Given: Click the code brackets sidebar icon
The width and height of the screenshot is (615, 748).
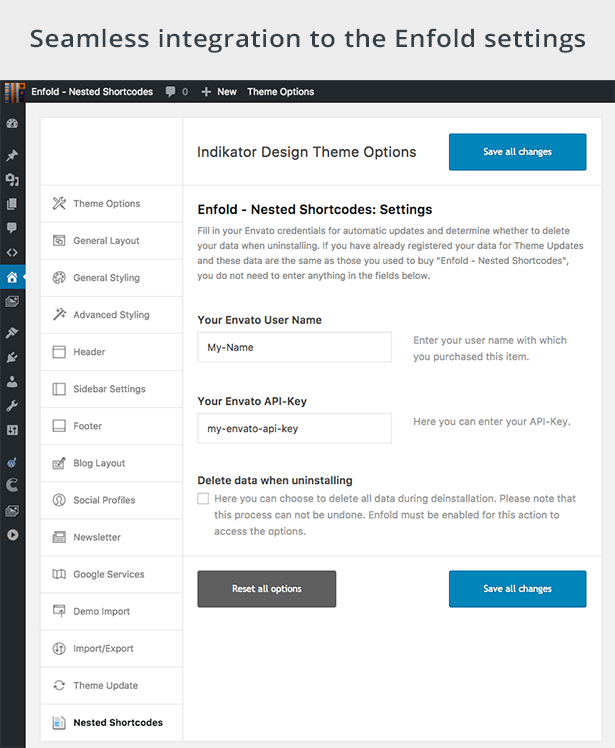Looking at the screenshot, I should click(12, 252).
